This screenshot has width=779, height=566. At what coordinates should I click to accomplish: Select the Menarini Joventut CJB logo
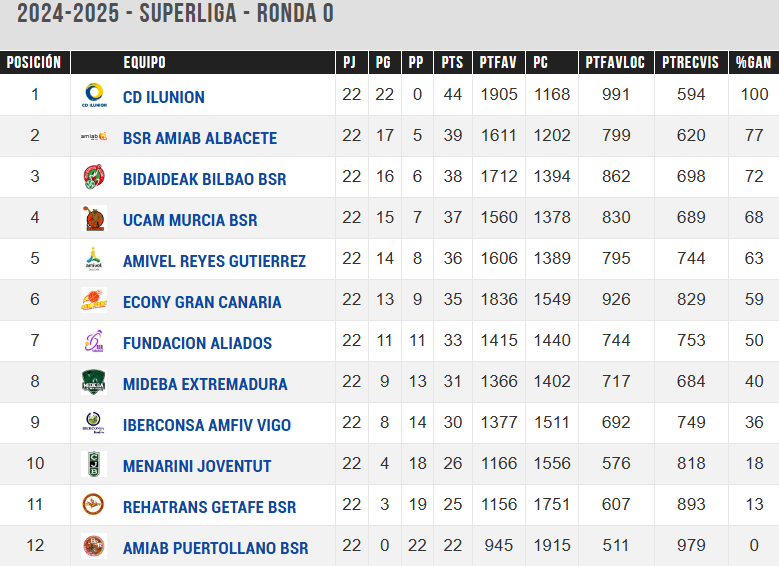click(x=94, y=464)
